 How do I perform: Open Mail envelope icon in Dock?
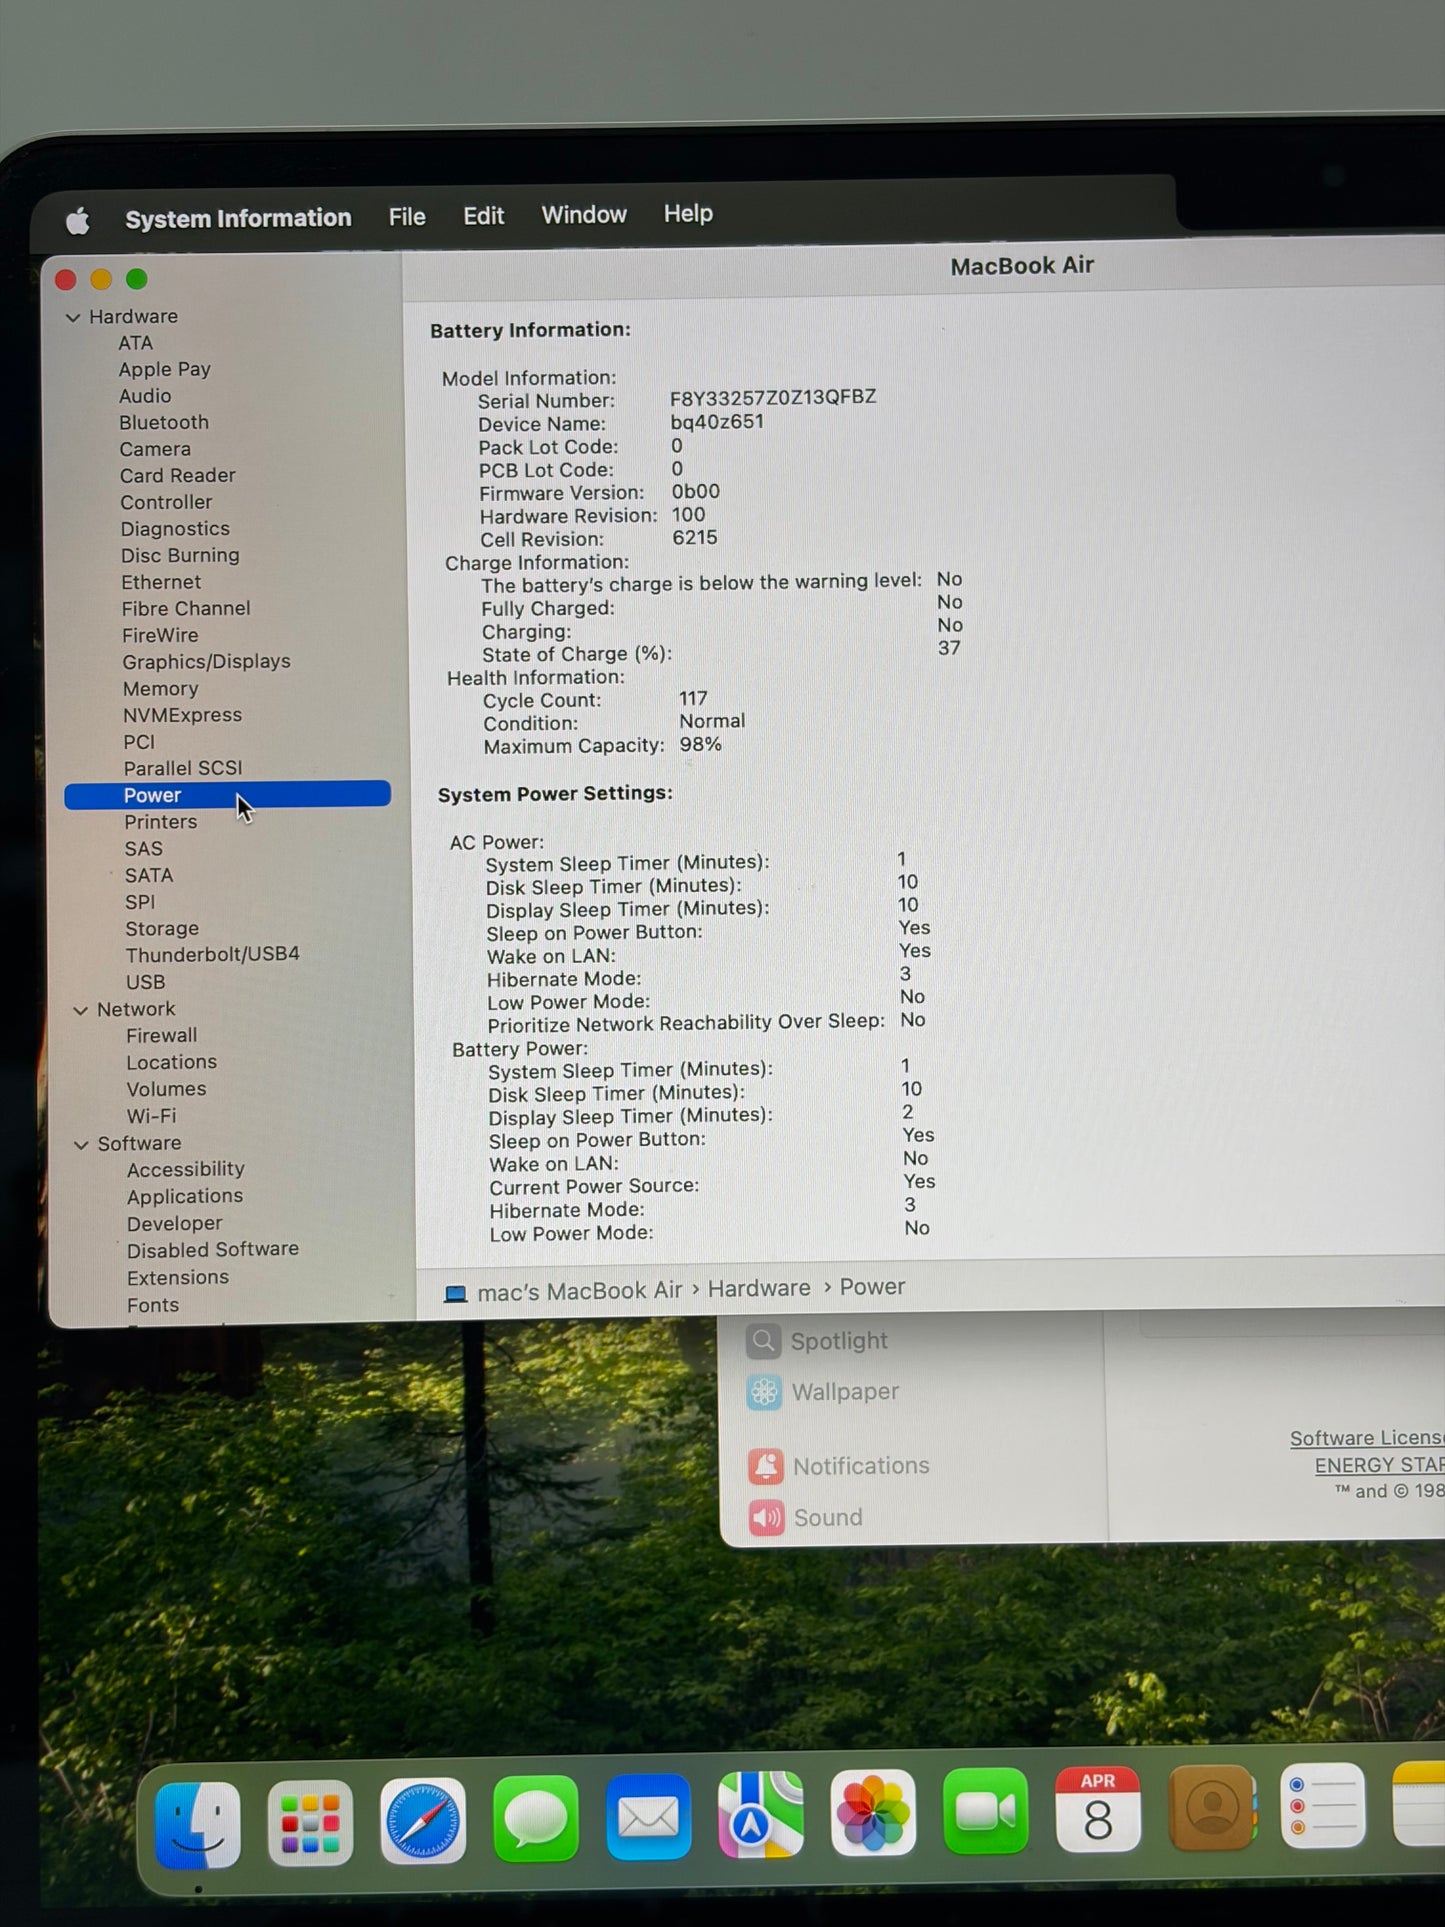648,1816
